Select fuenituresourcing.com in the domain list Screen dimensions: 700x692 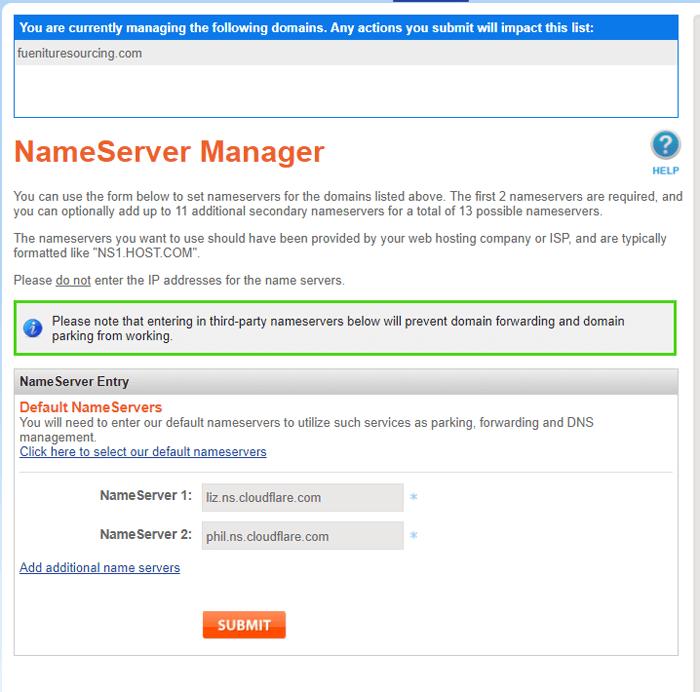346,53
